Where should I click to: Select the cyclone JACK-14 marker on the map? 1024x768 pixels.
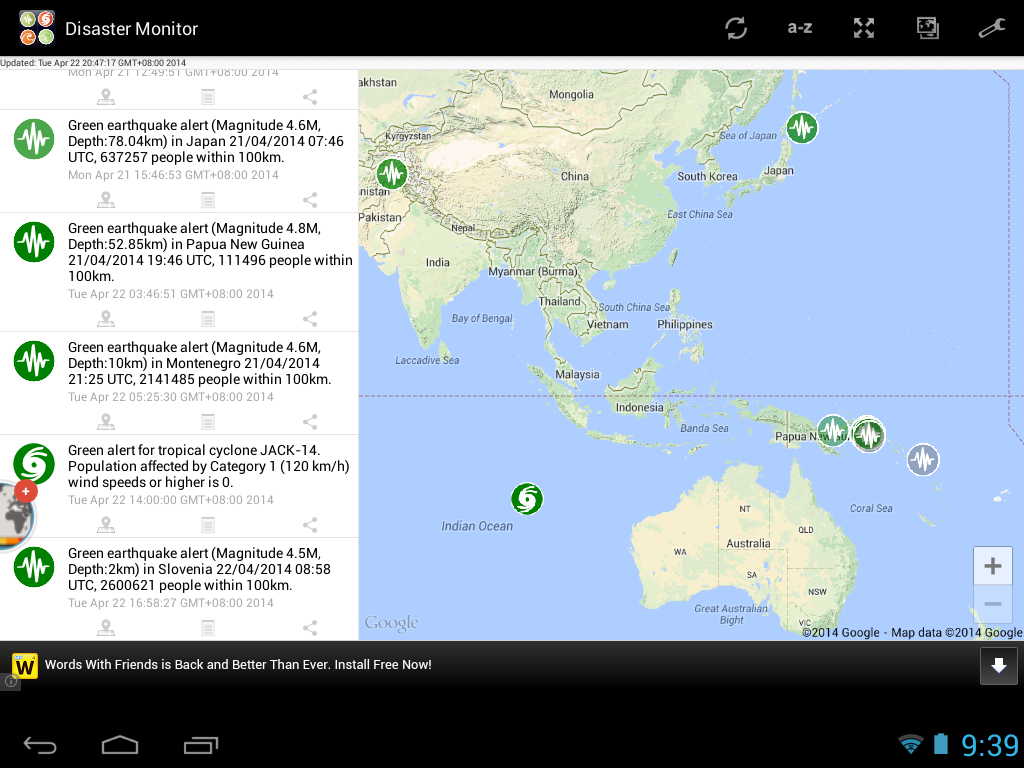click(x=527, y=498)
